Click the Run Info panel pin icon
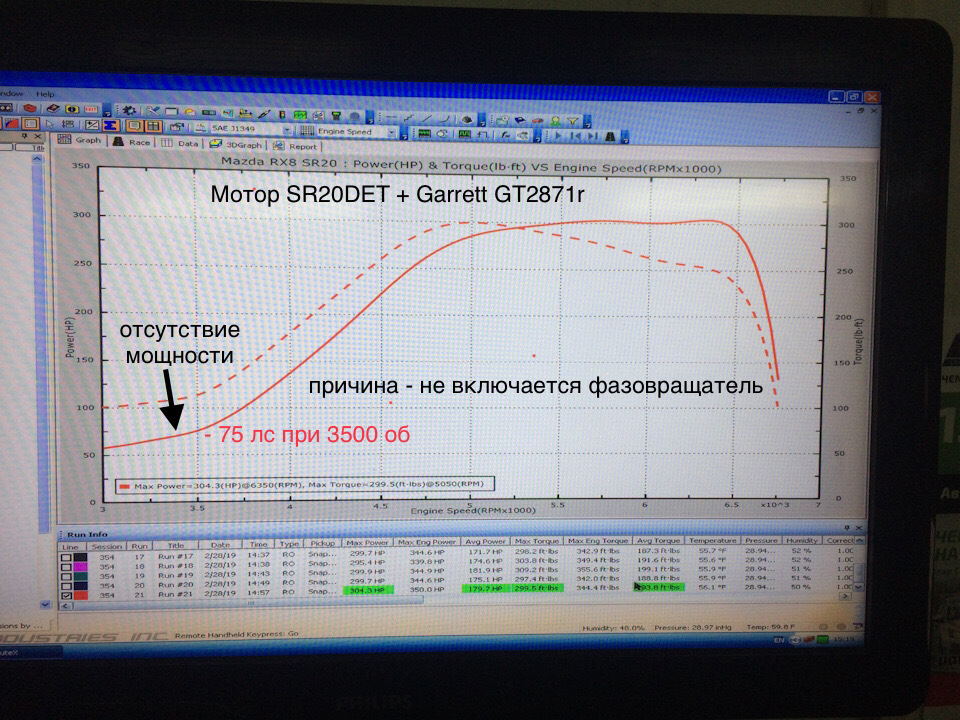Viewport: 960px width, 720px height. pyautogui.click(x=847, y=527)
